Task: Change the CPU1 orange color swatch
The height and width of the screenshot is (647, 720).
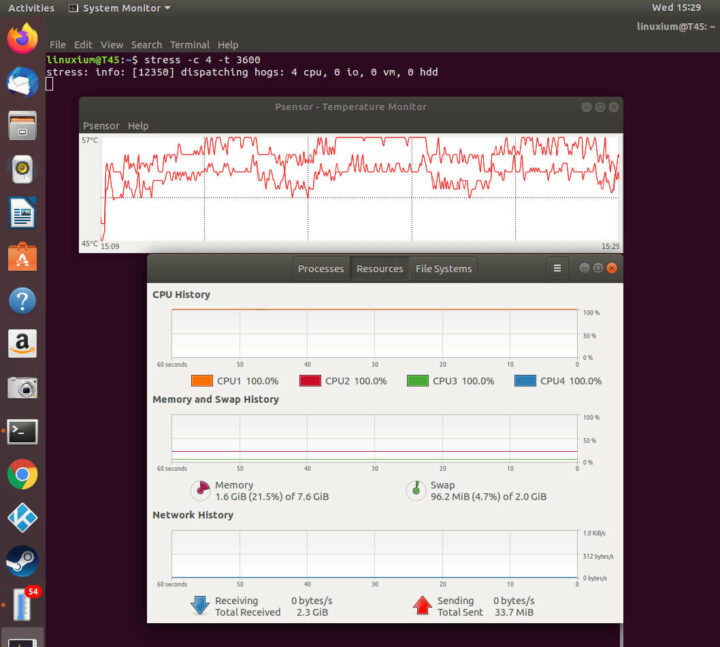Action: (x=201, y=381)
